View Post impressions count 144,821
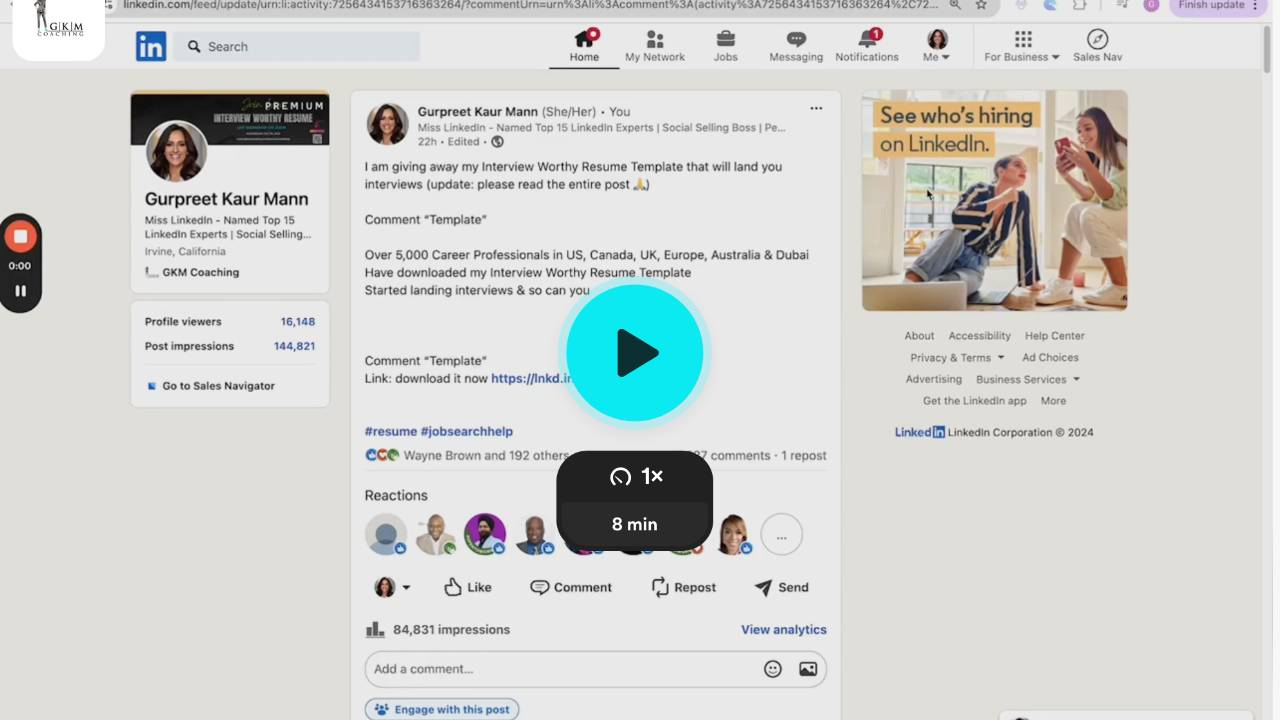 pyautogui.click(x=294, y=346)
